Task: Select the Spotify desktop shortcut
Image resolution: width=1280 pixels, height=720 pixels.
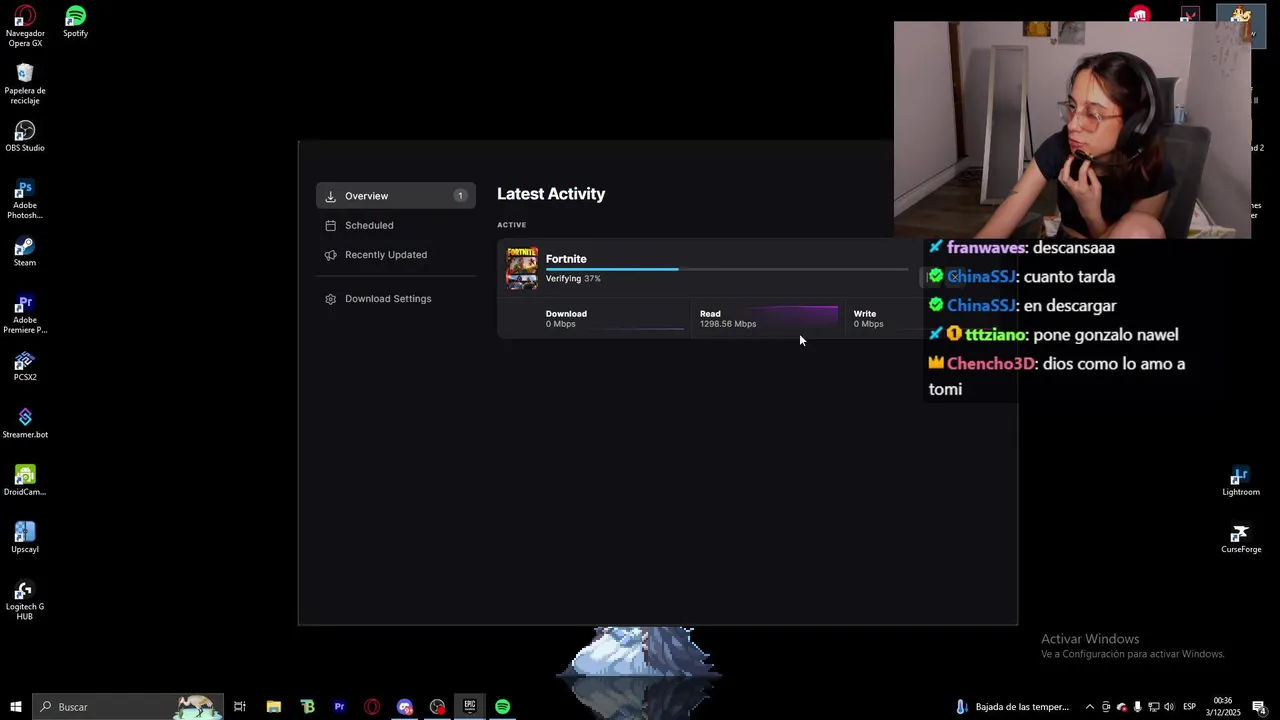Action: coord(75,22)
